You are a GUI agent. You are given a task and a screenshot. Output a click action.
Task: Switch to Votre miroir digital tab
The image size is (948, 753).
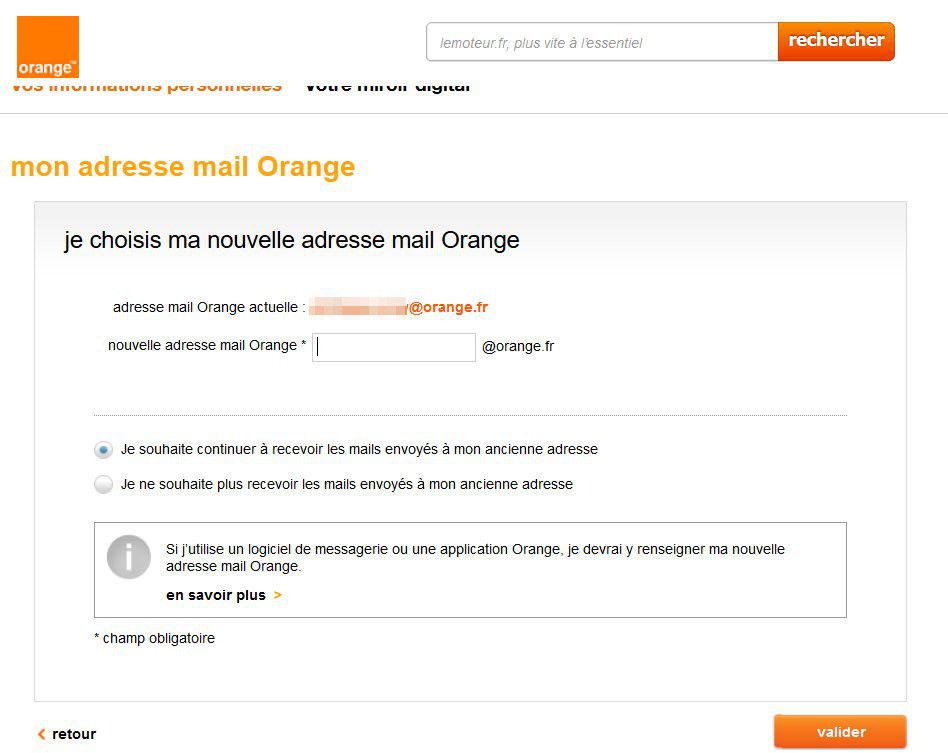(x=387, y=88)
